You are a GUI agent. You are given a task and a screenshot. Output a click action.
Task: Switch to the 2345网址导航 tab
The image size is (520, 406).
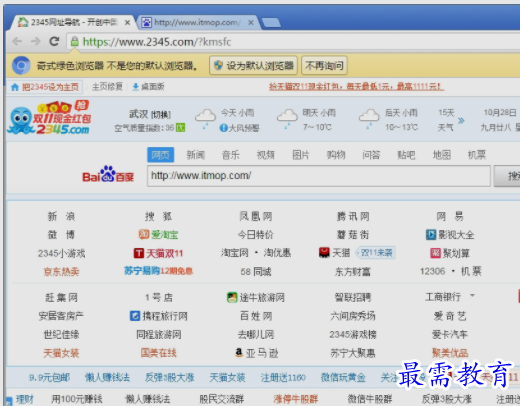73,23
